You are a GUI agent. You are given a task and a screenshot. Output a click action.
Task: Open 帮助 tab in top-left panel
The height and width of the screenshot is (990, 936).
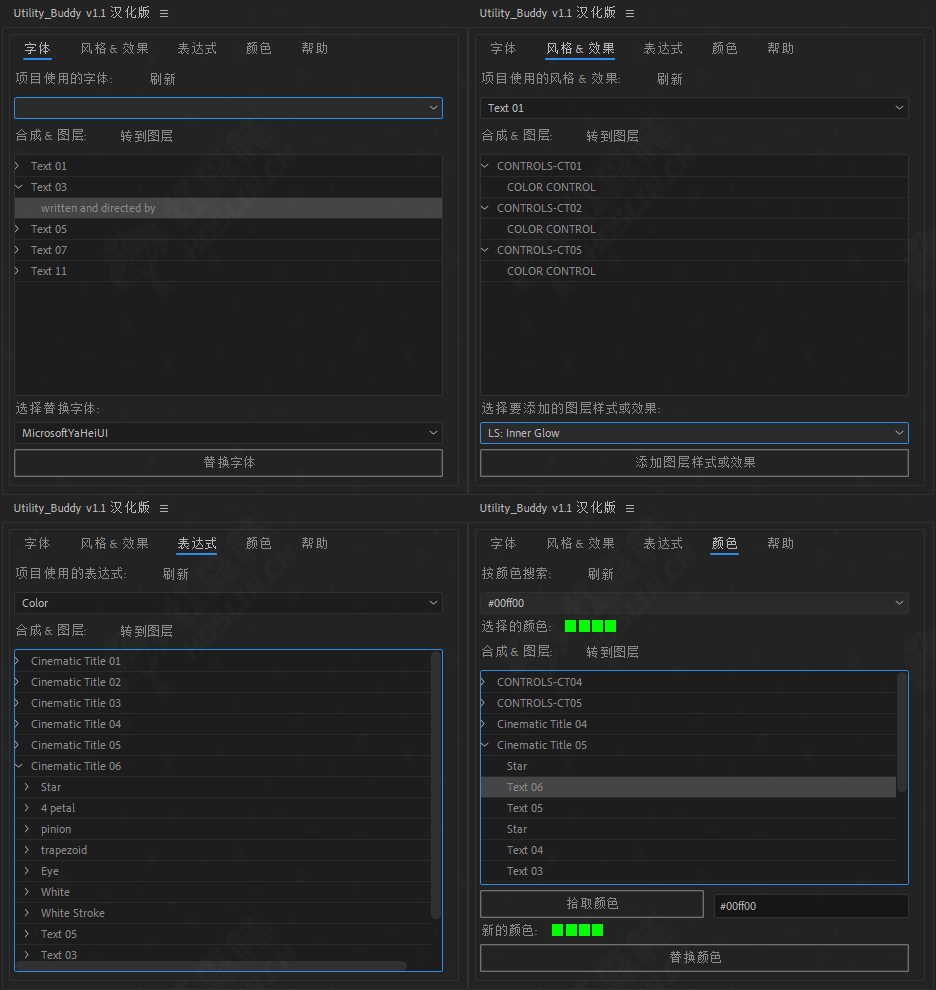(315, 49)
